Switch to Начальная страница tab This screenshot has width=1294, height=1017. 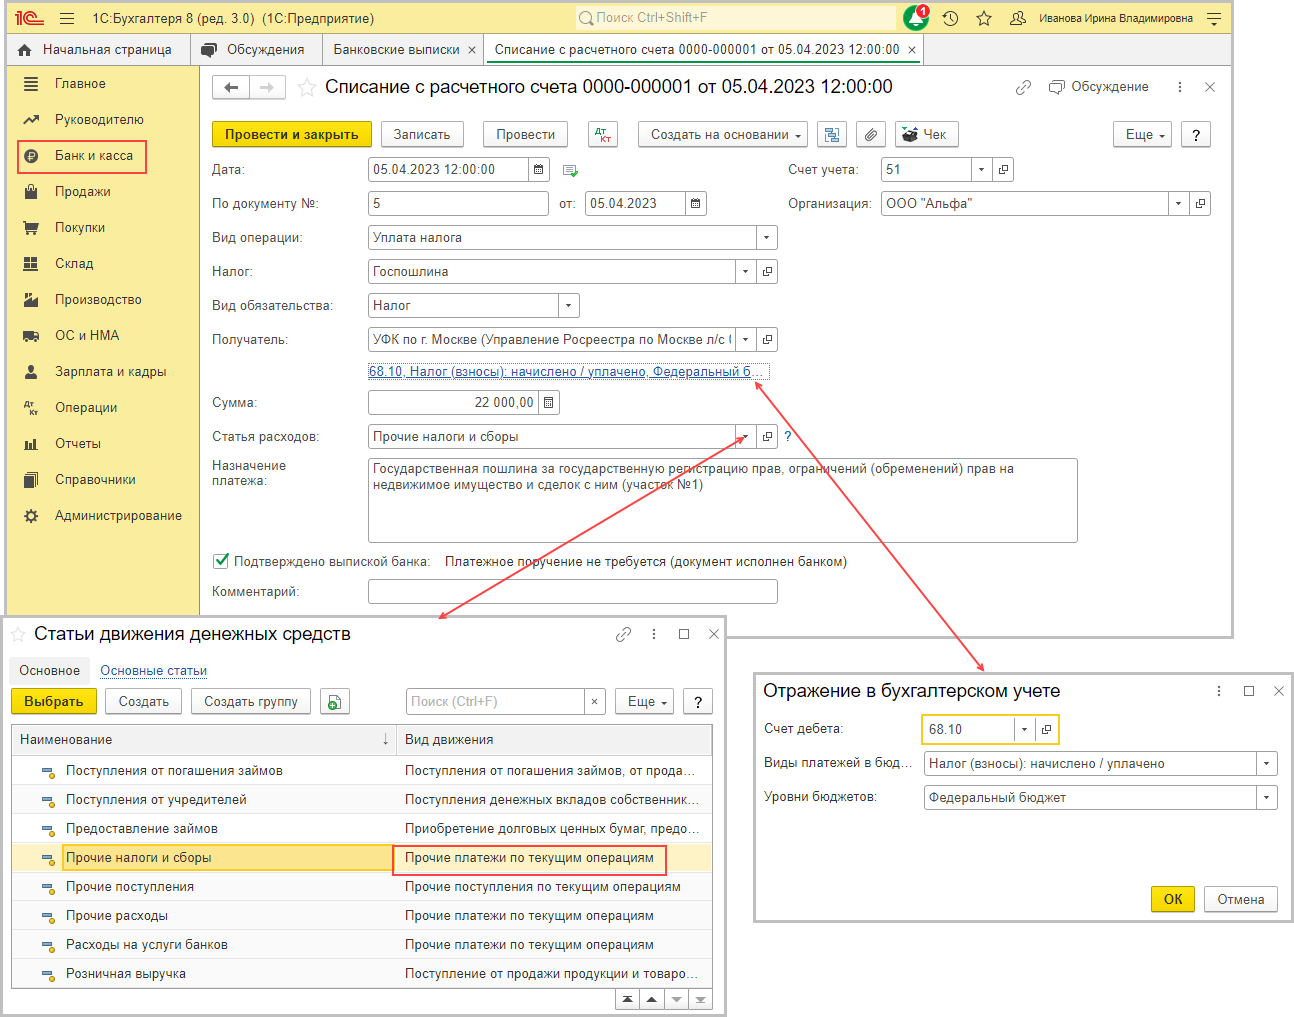[x=98, y=49]
